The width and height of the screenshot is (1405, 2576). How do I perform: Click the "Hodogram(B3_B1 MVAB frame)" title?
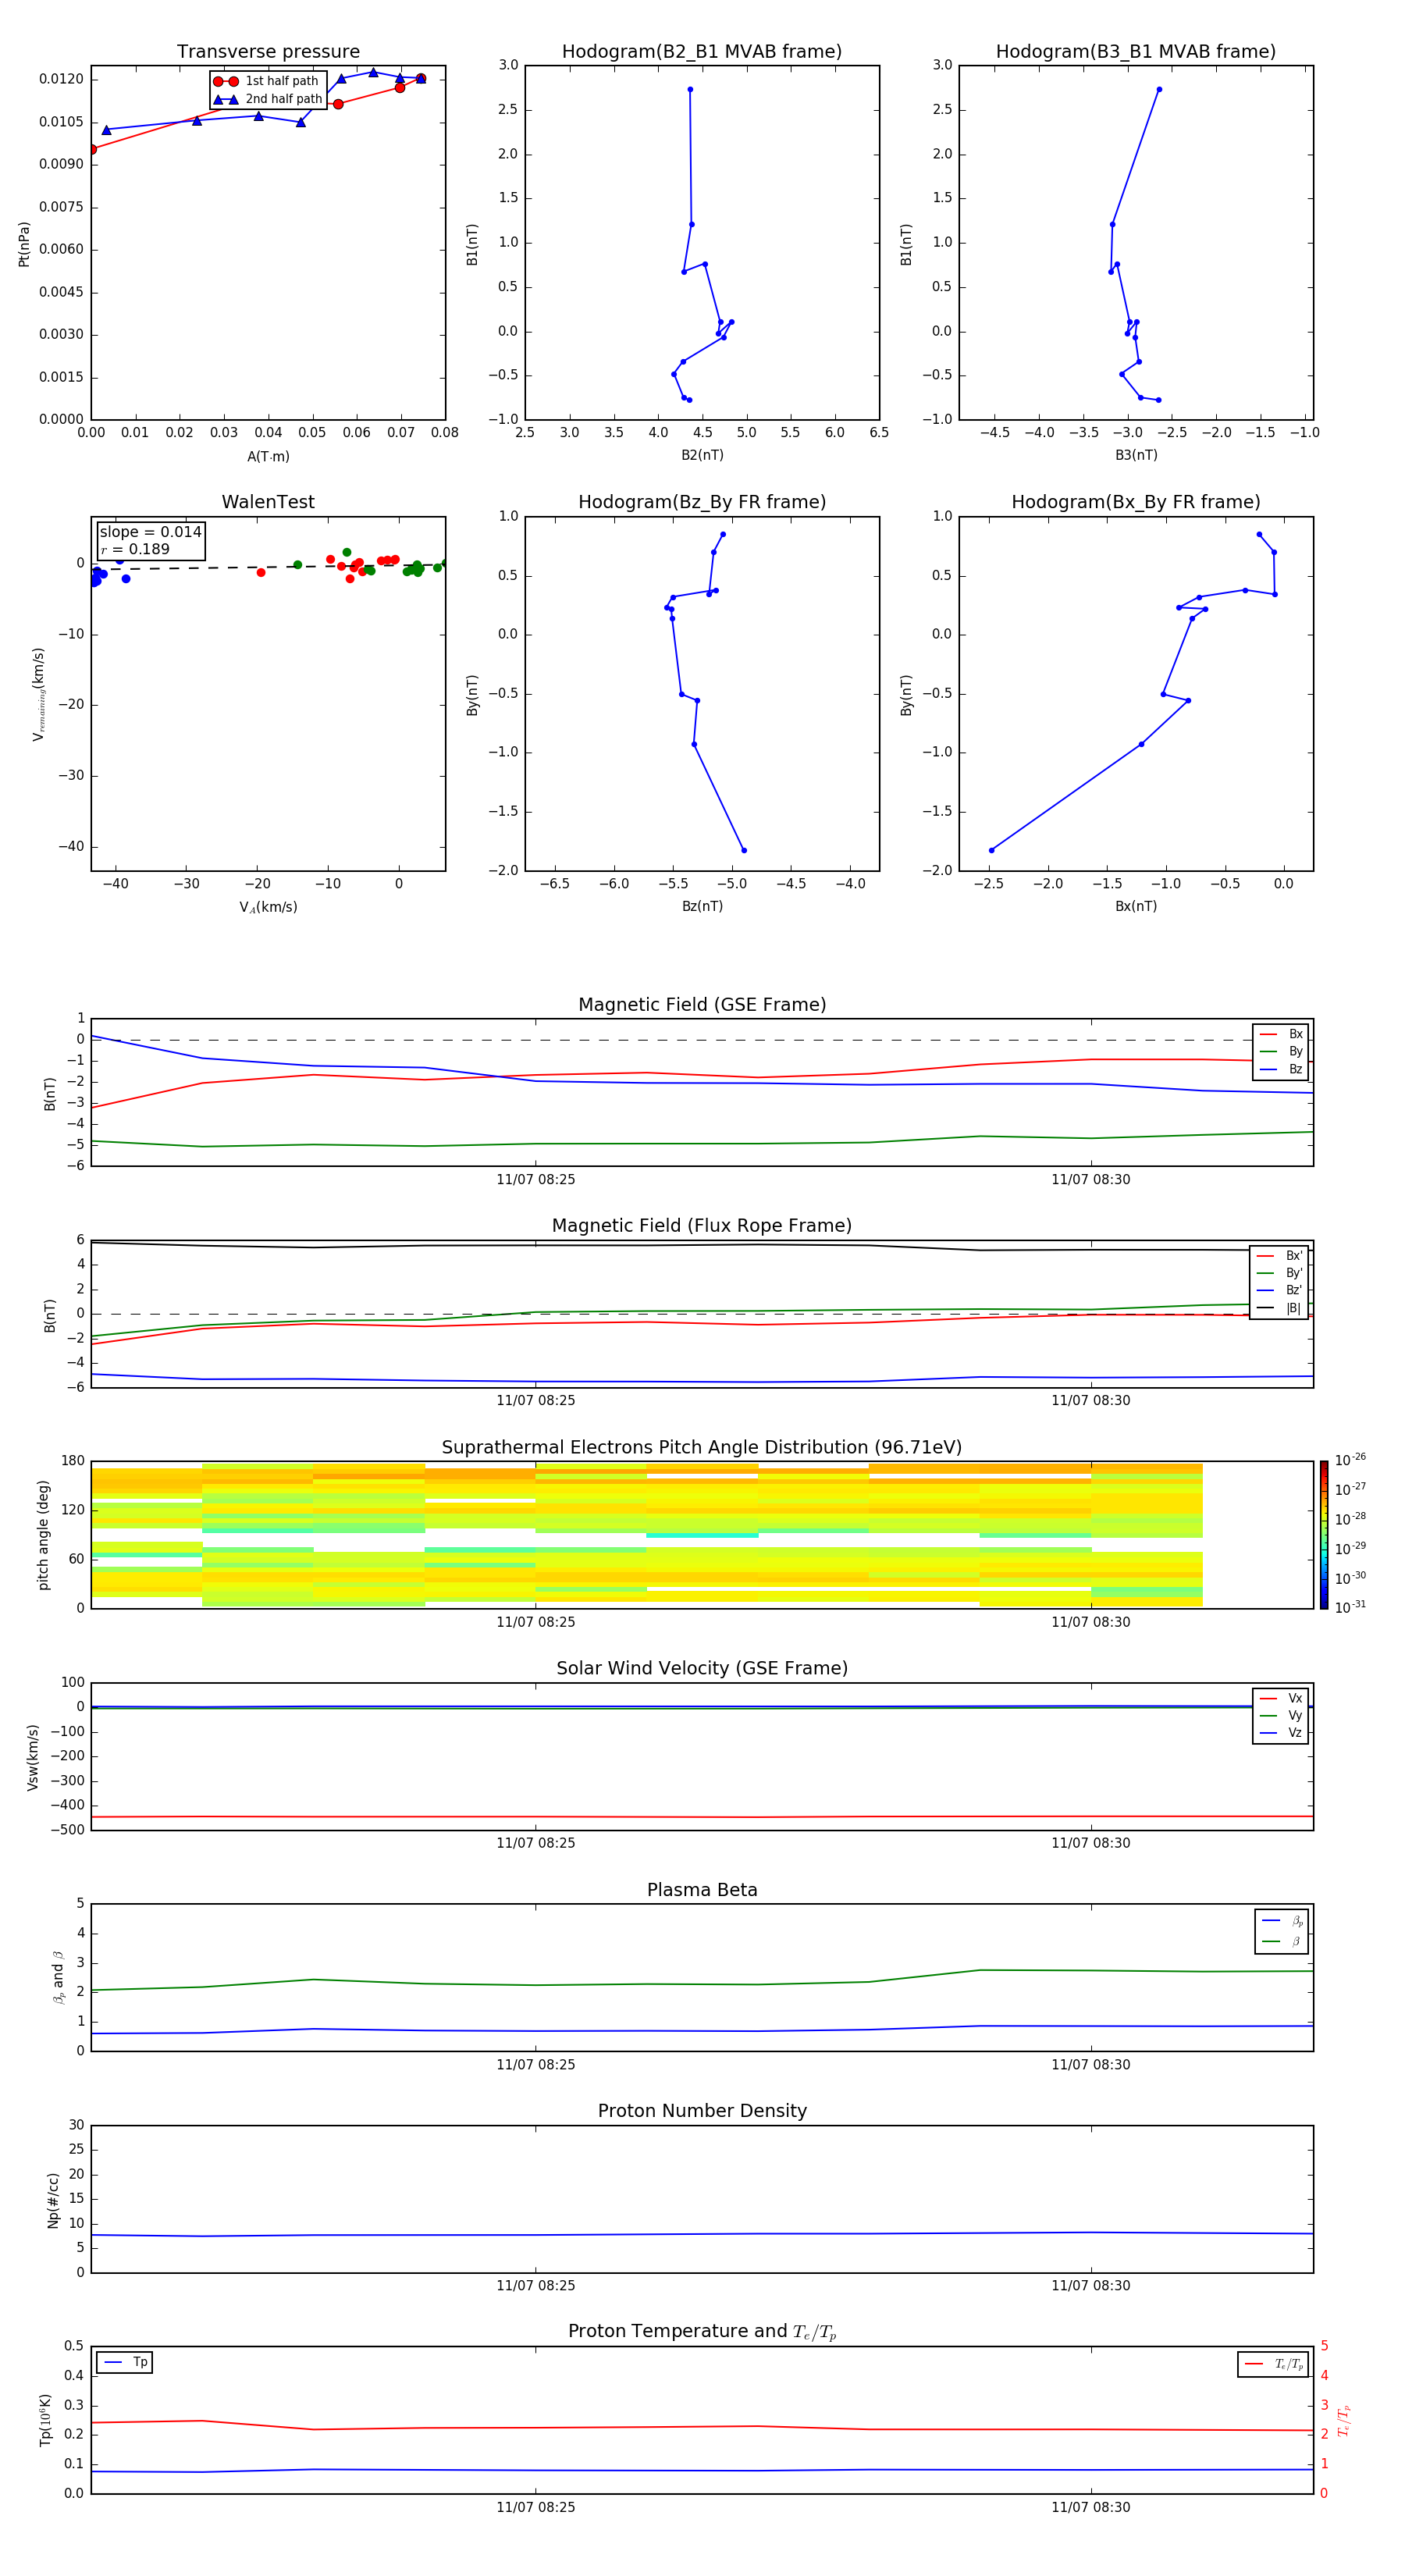1136,52
